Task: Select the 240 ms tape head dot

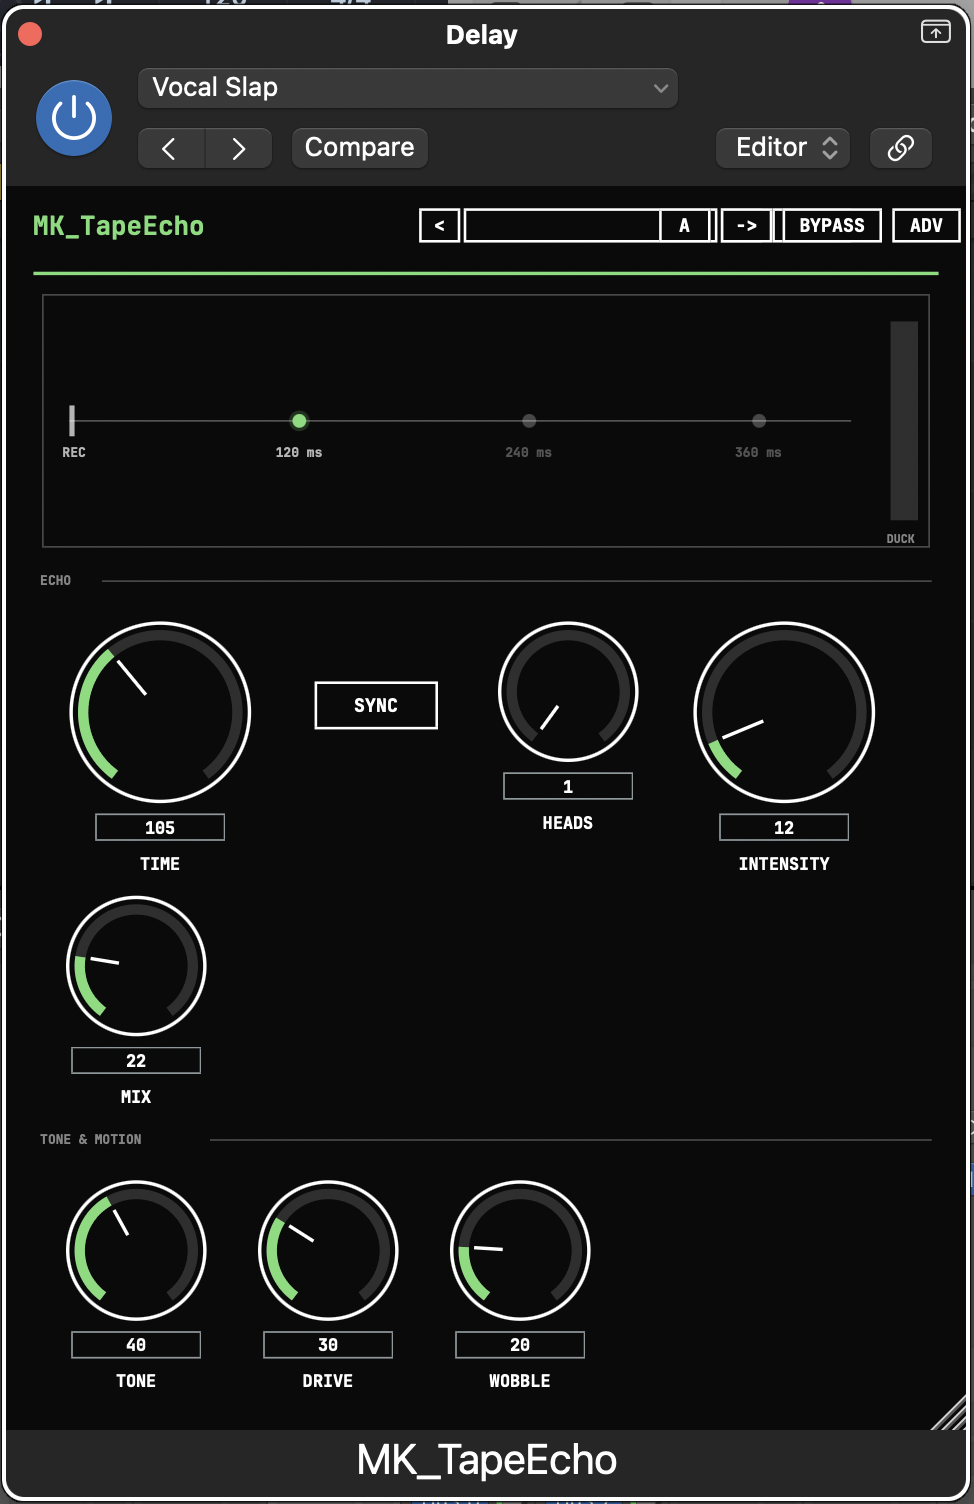Action: coord(529,421)
